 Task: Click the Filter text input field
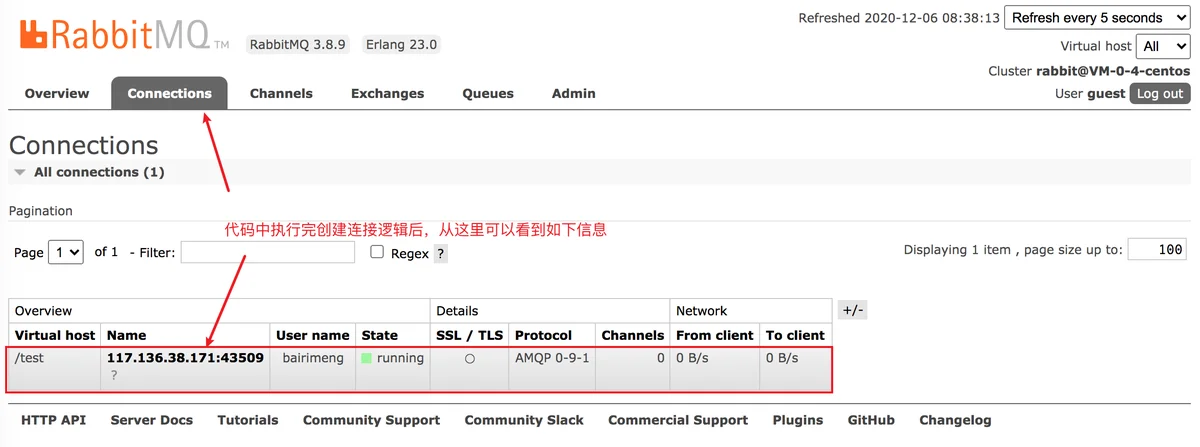(267, 252)
